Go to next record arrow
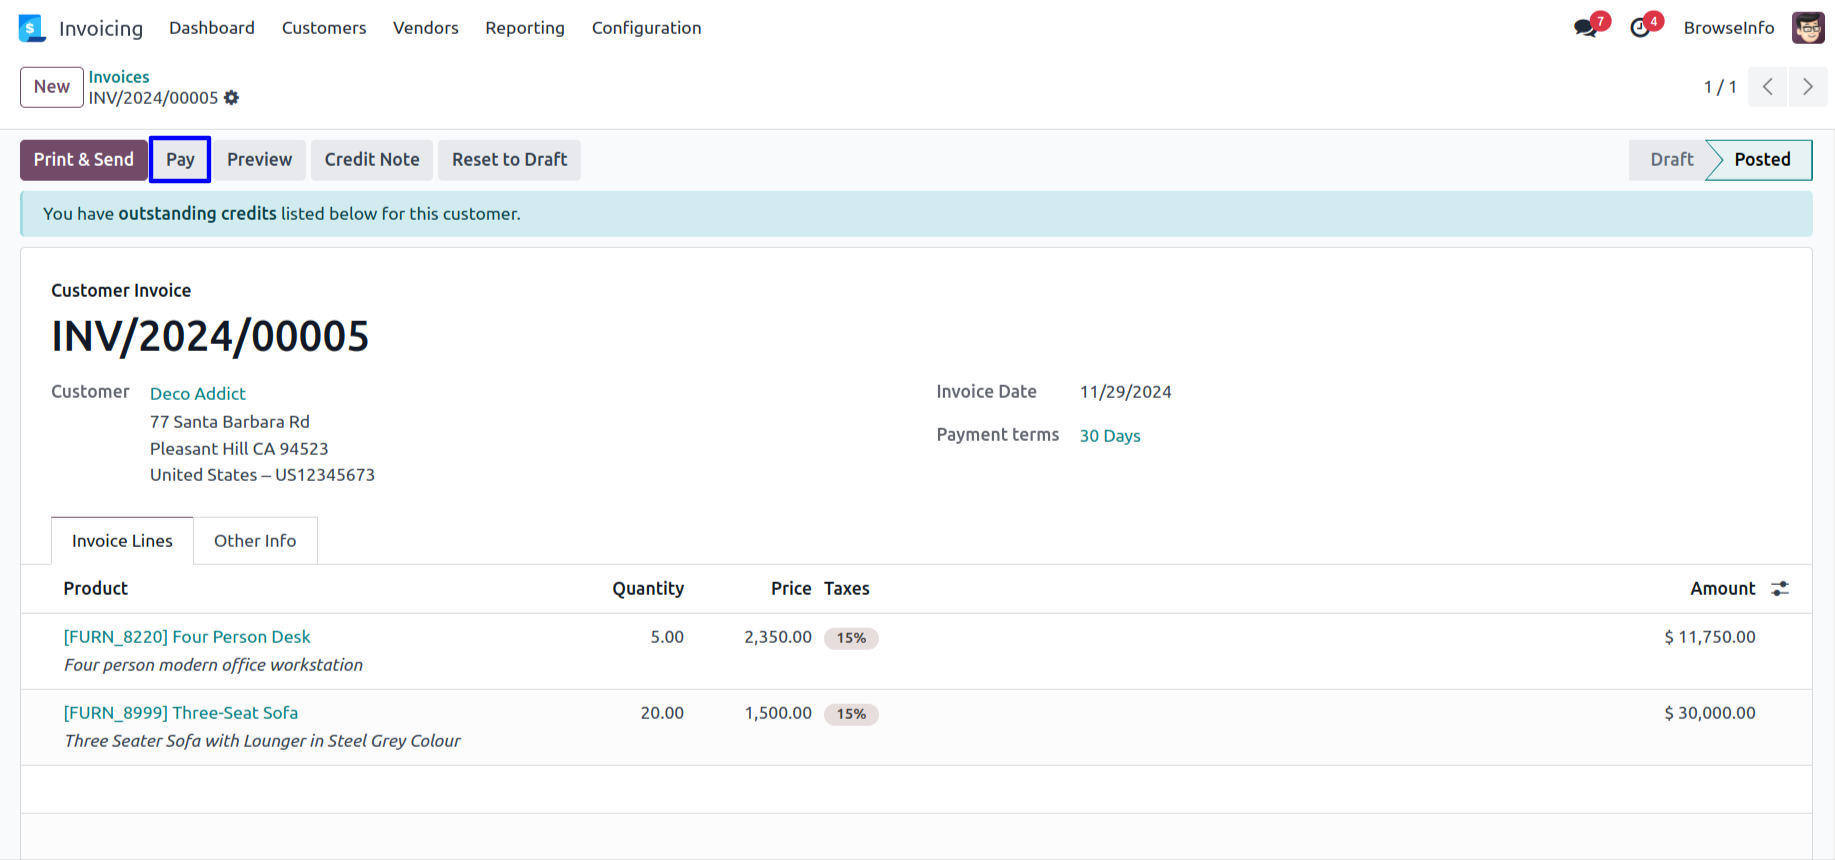The width and height of the screenshot is (1835, 860). point(1807,87)
